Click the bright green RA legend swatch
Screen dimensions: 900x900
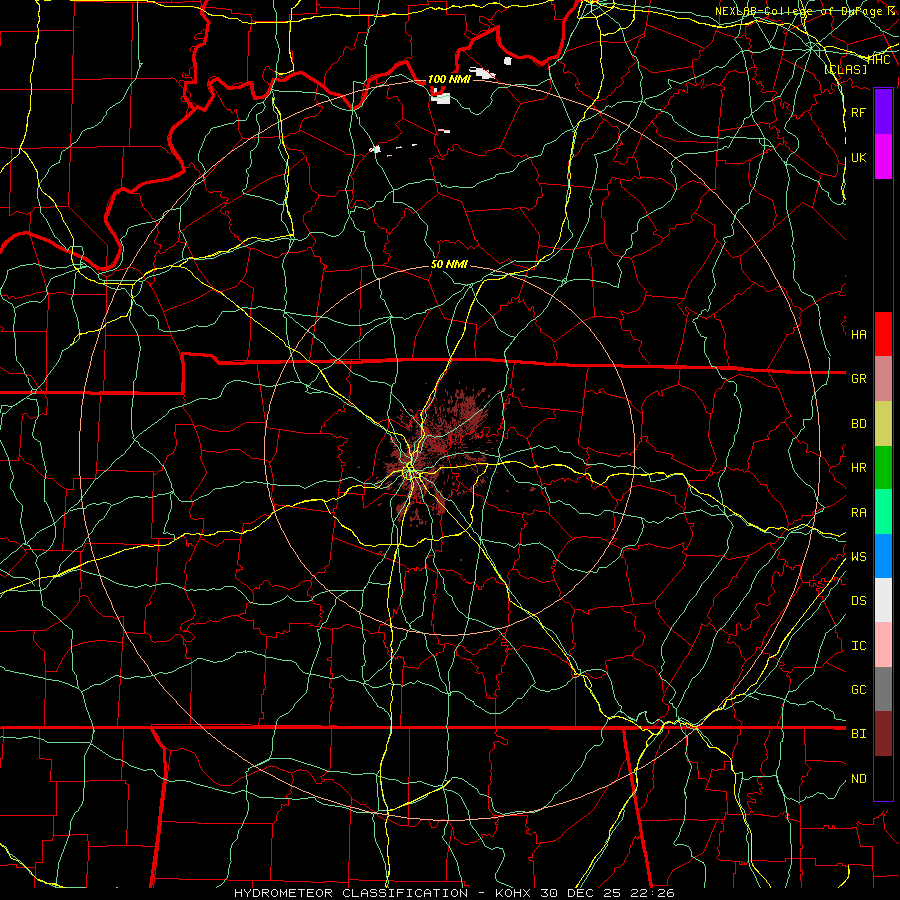pos(883,512)
